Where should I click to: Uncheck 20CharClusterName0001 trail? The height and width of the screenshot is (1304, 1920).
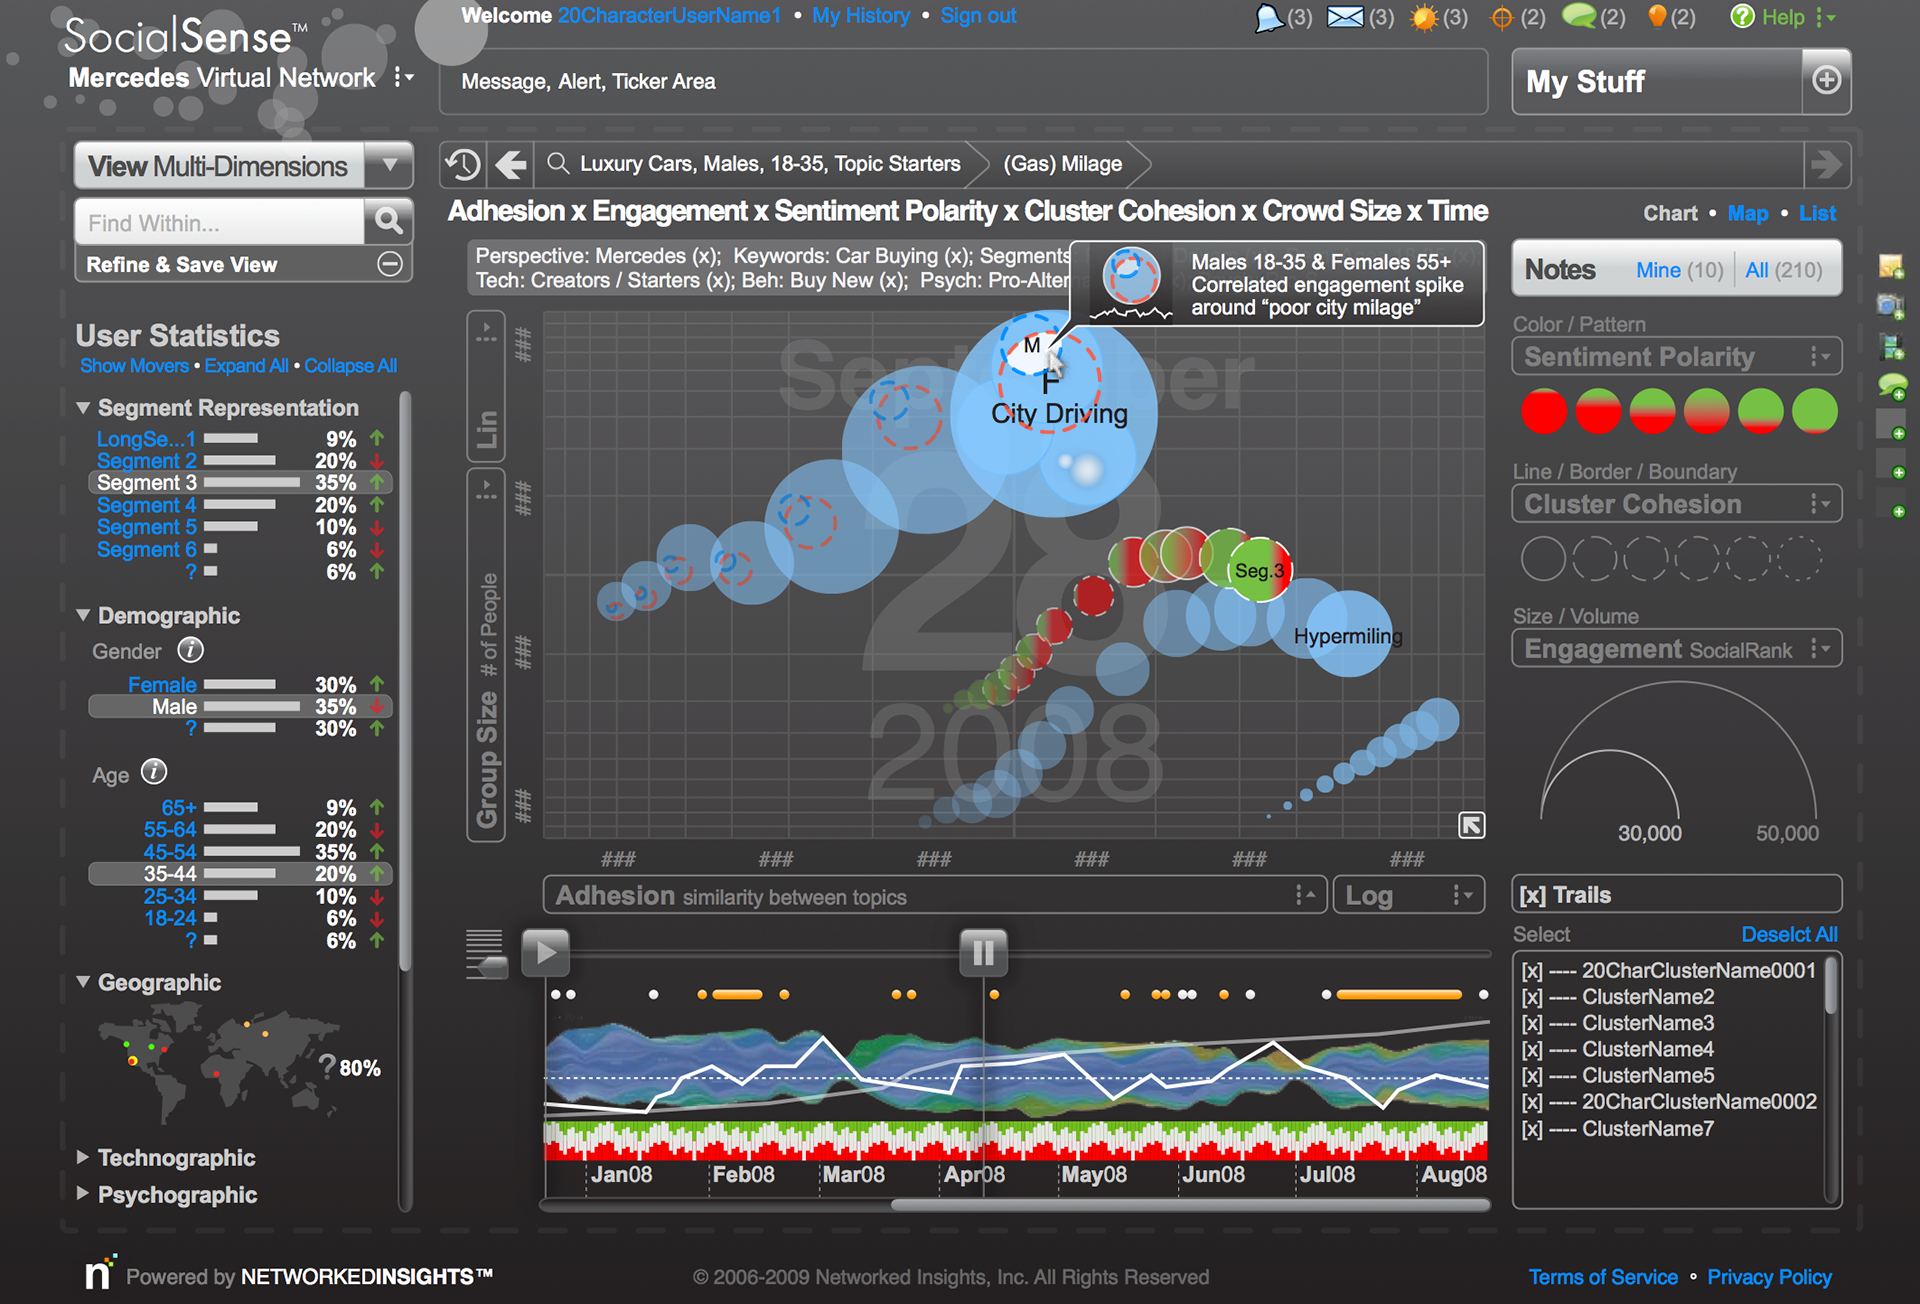[x=1531, y=971]
